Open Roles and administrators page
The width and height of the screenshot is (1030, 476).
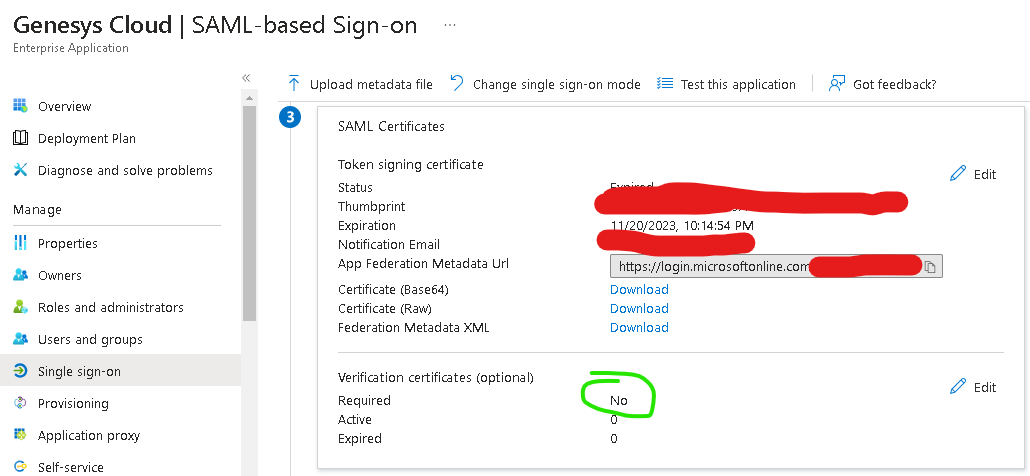[x=110, y=307]
